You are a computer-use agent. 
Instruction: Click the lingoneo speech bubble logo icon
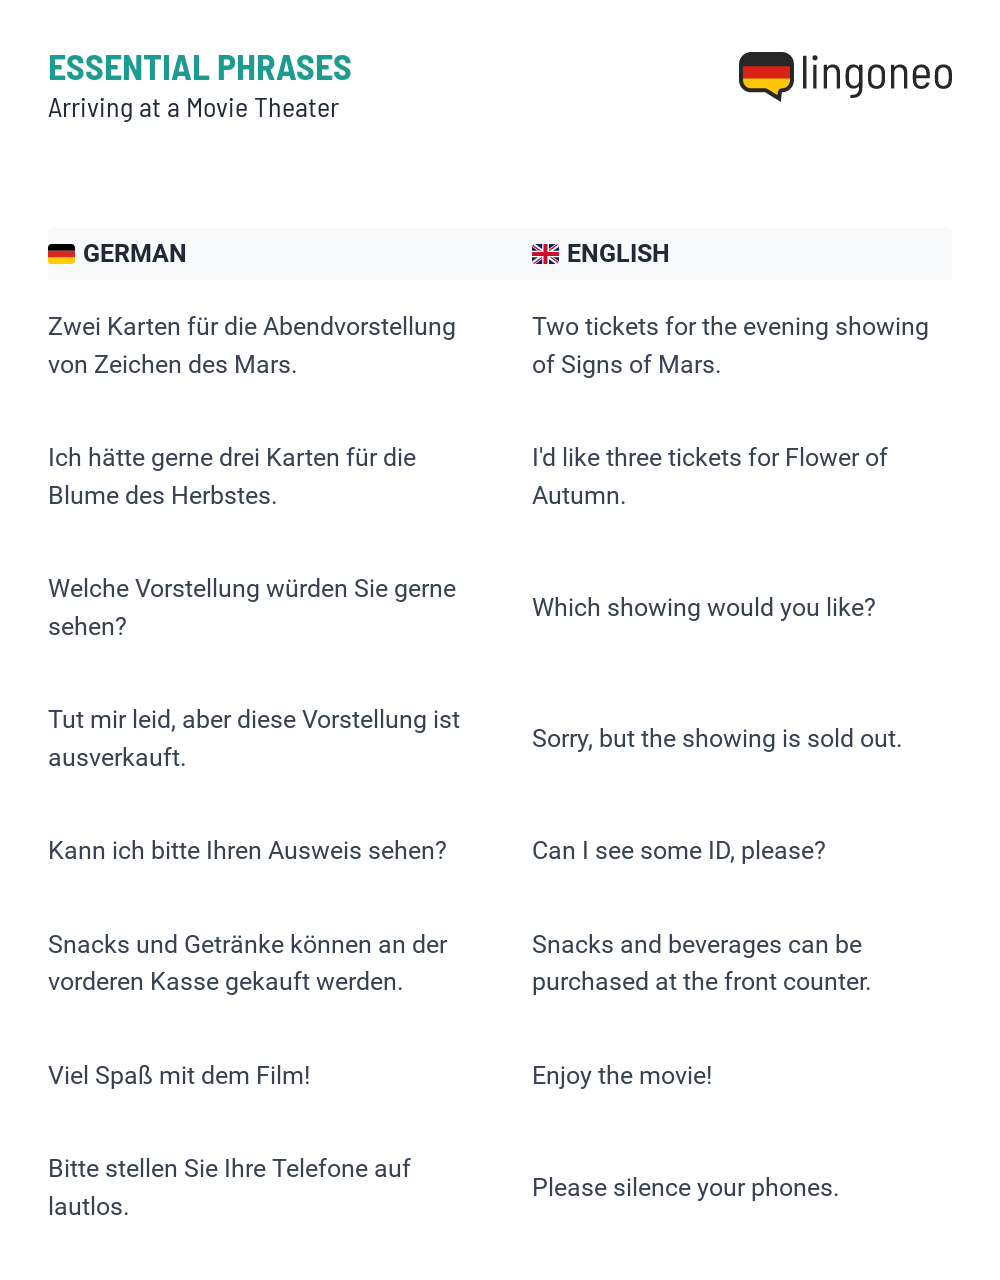[766, 76]
